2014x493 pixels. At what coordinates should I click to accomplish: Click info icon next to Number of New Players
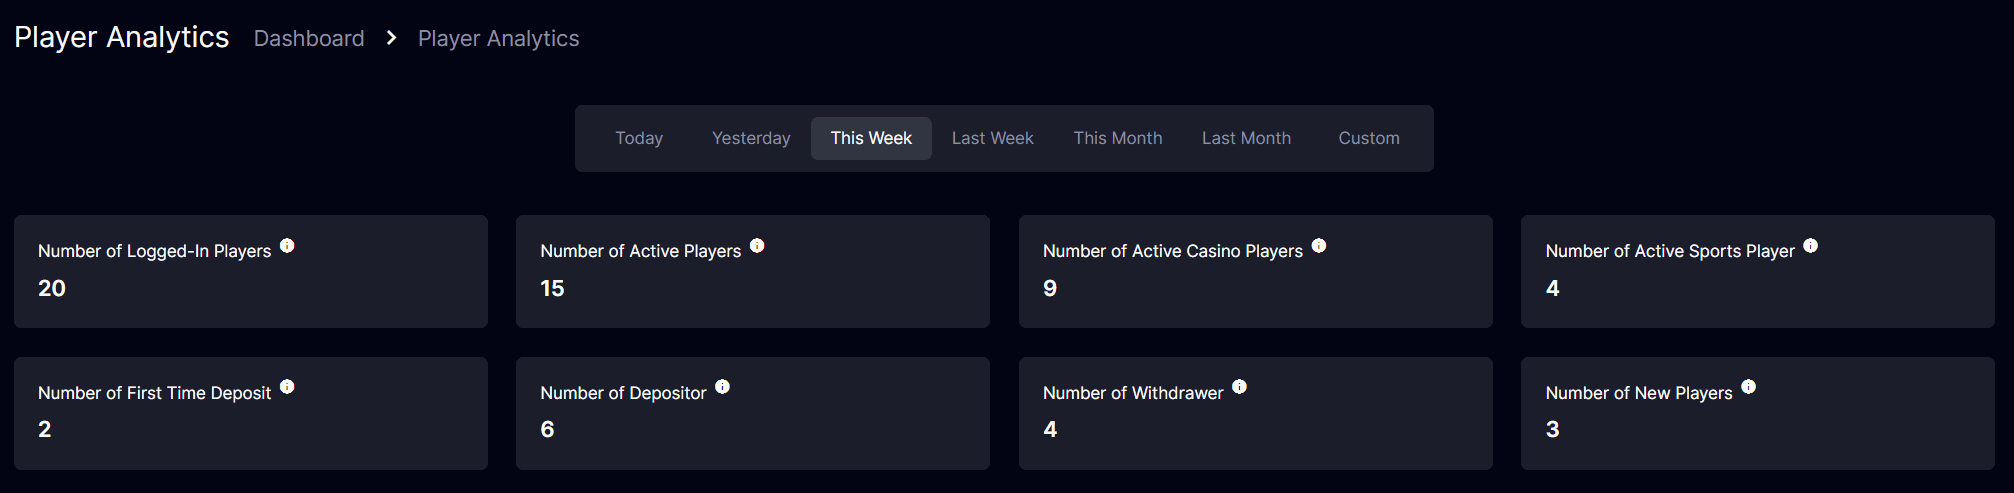[x=1748, y=387]
